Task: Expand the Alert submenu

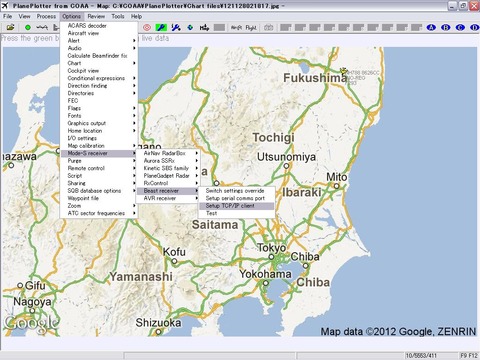Action: point(99,41)
